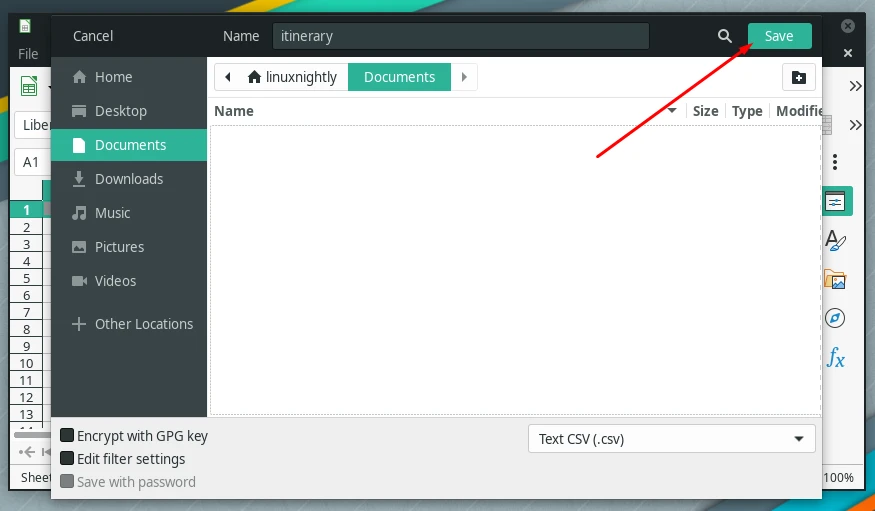875x511 pixels.
Task: Sort files by the Modified column
Action: 798,111
